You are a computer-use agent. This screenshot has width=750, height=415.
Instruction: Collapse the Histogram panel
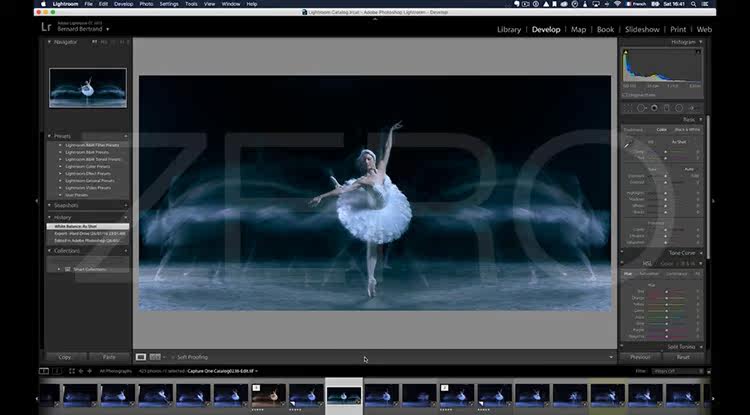(x=701, y=42)
